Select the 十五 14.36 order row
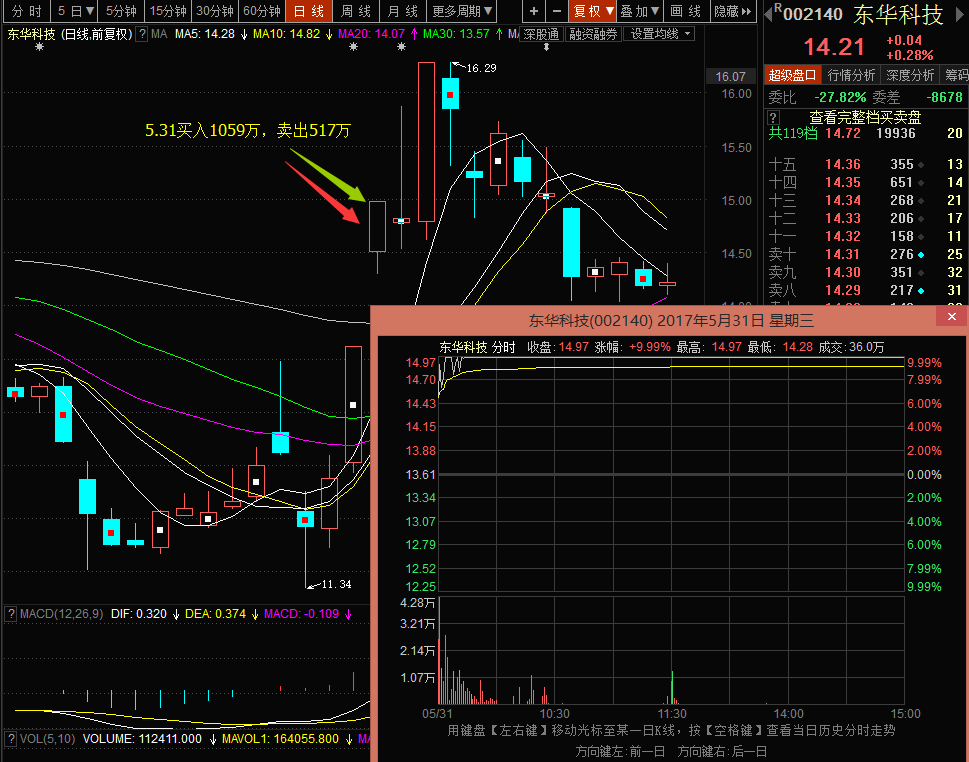 coord(866,164)
